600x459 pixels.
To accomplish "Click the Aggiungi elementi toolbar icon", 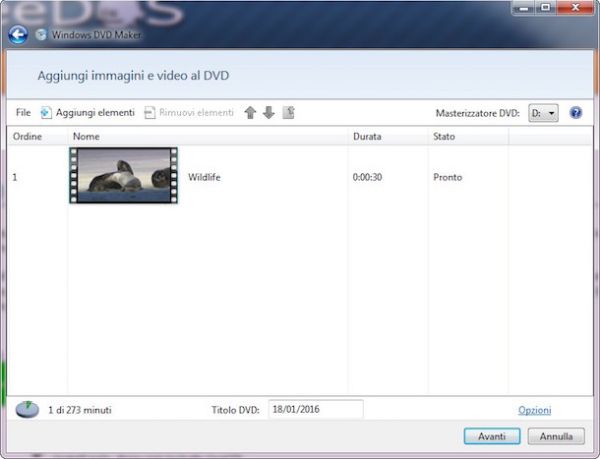I will [46, 113].
